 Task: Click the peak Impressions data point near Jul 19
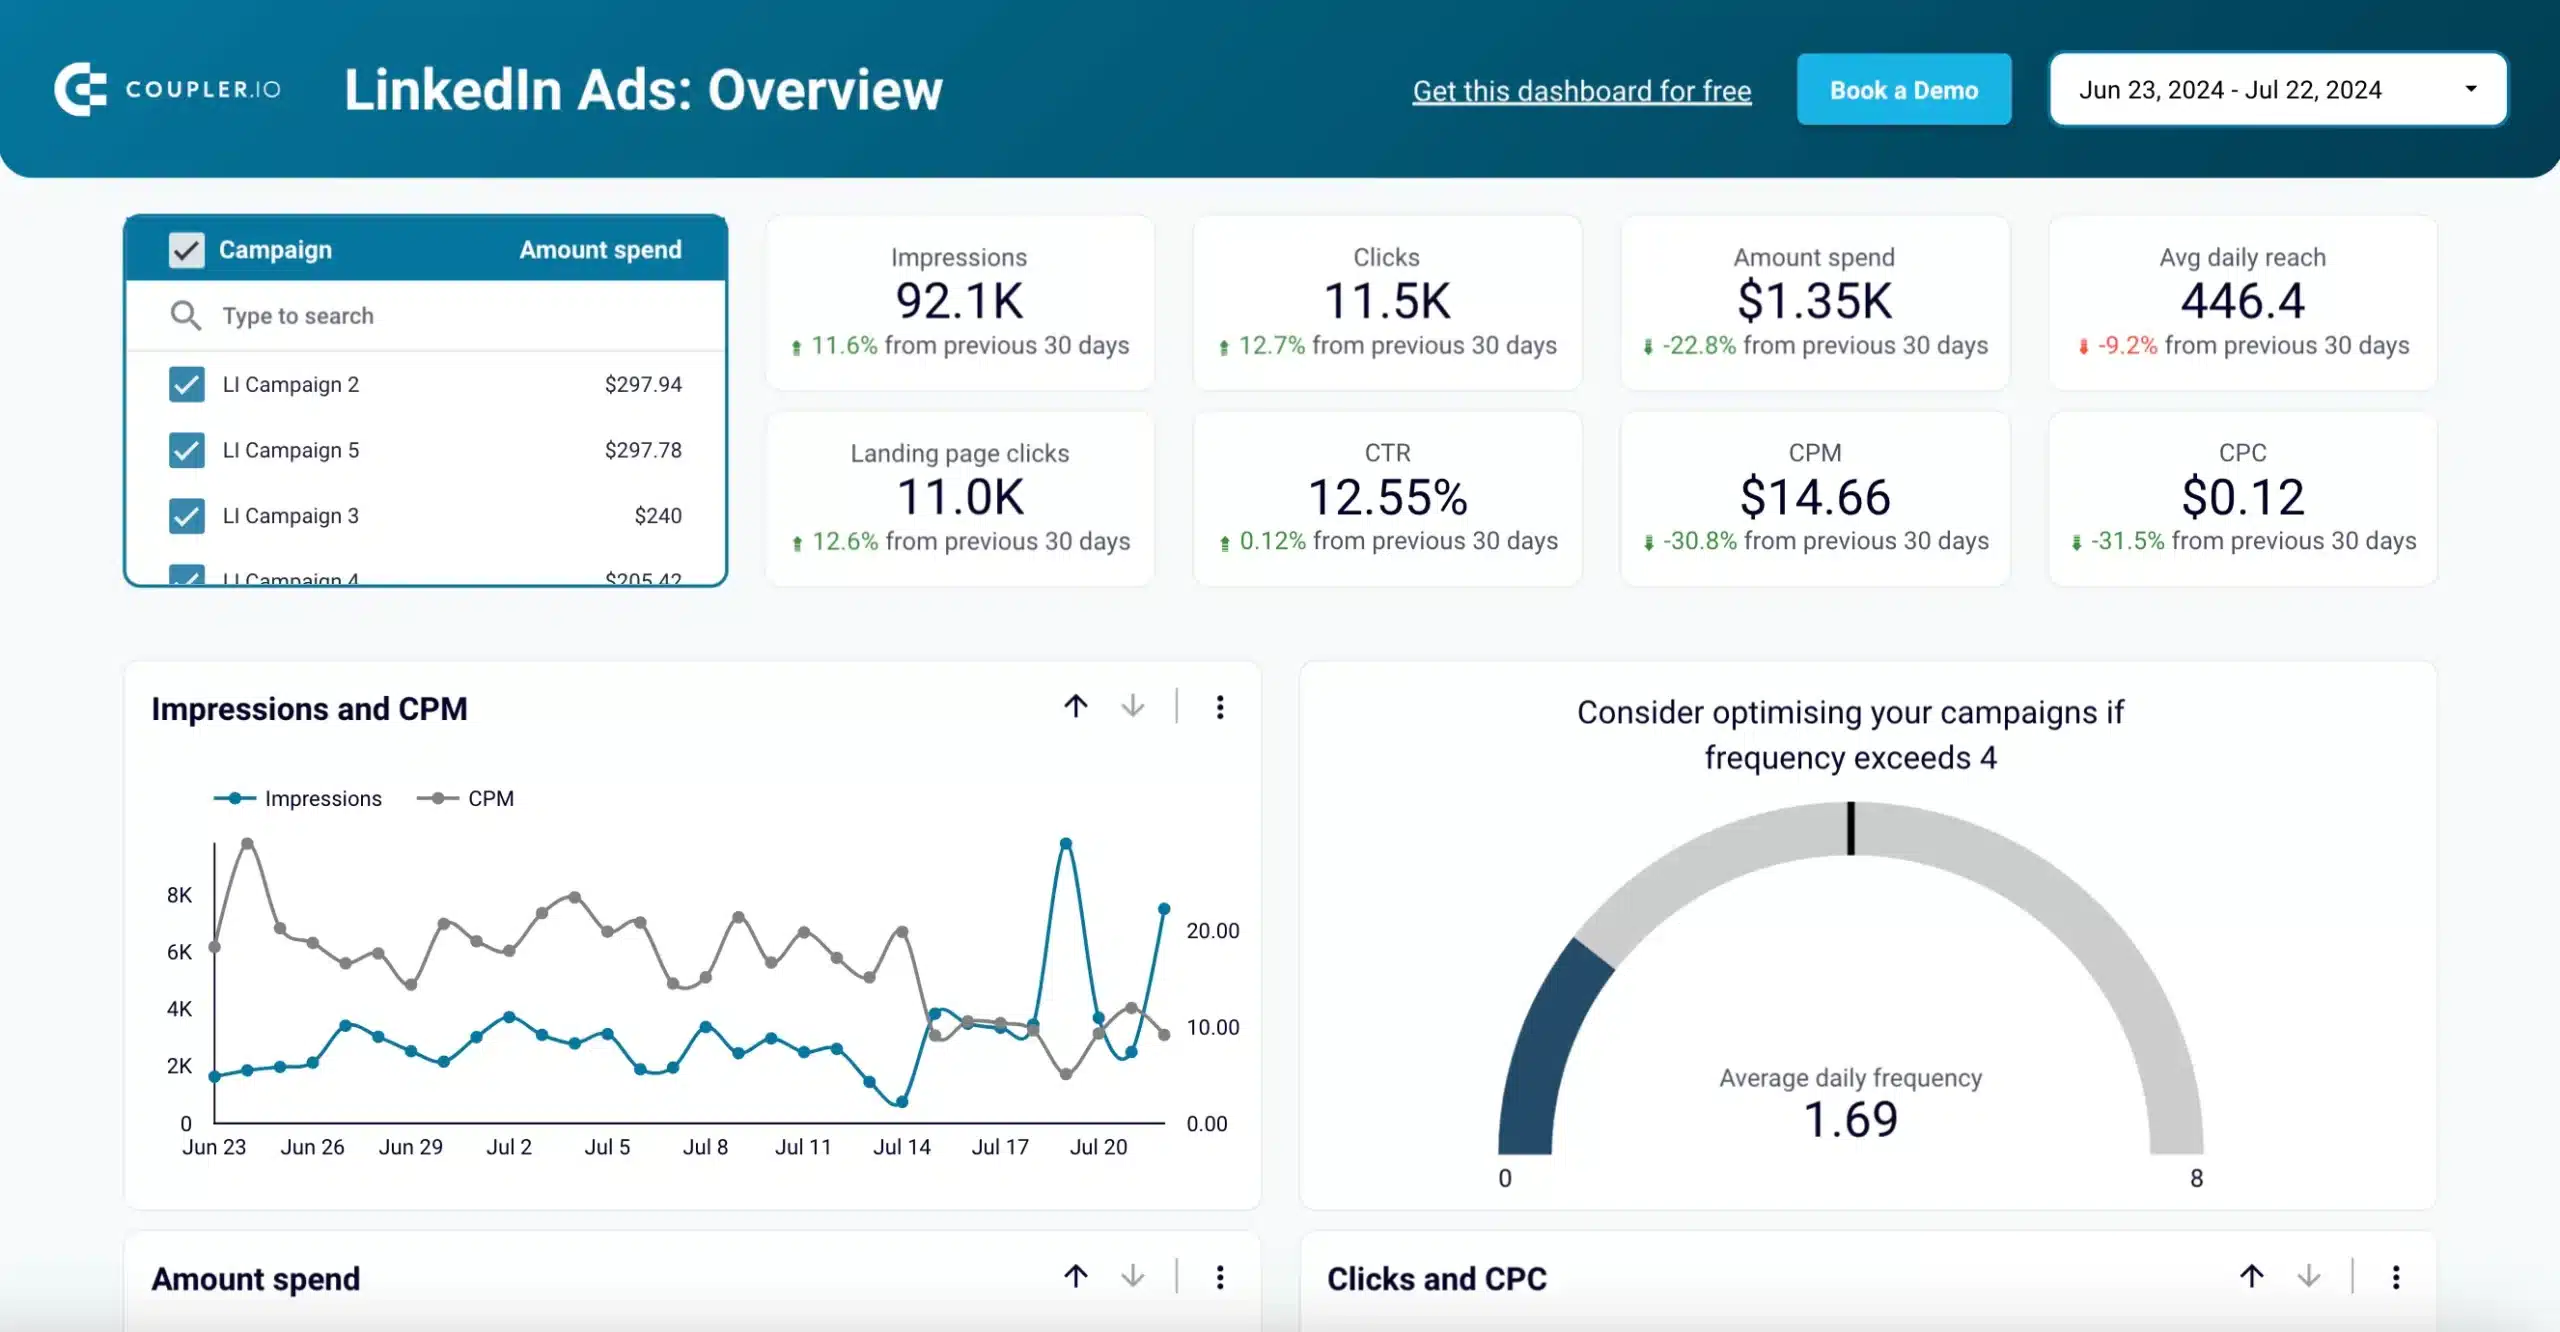[1066, 843]
